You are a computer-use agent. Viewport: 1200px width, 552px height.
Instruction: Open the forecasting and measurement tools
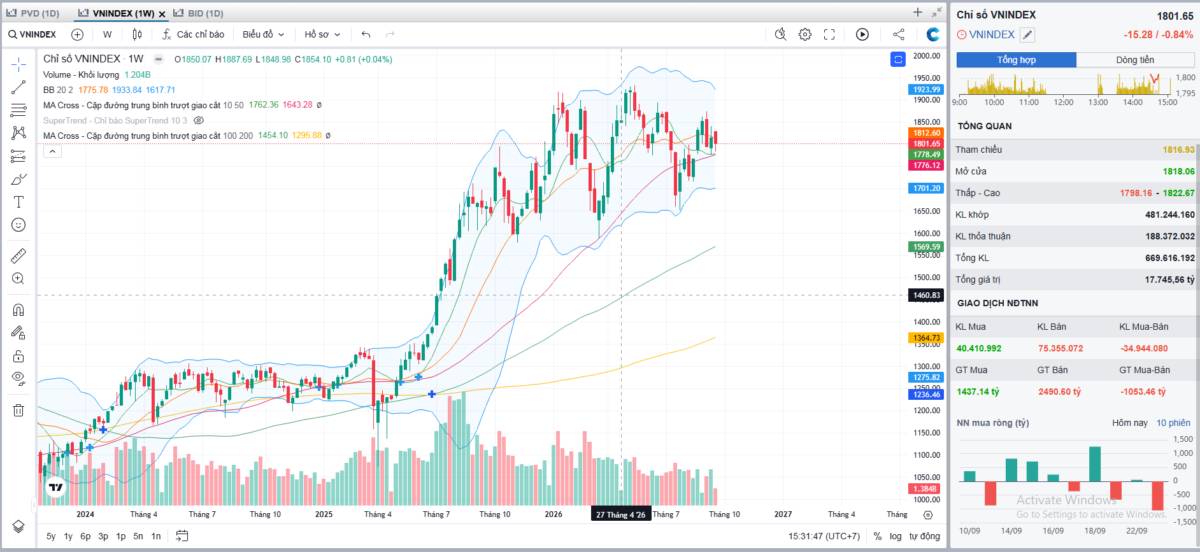(x=18, y=156)
